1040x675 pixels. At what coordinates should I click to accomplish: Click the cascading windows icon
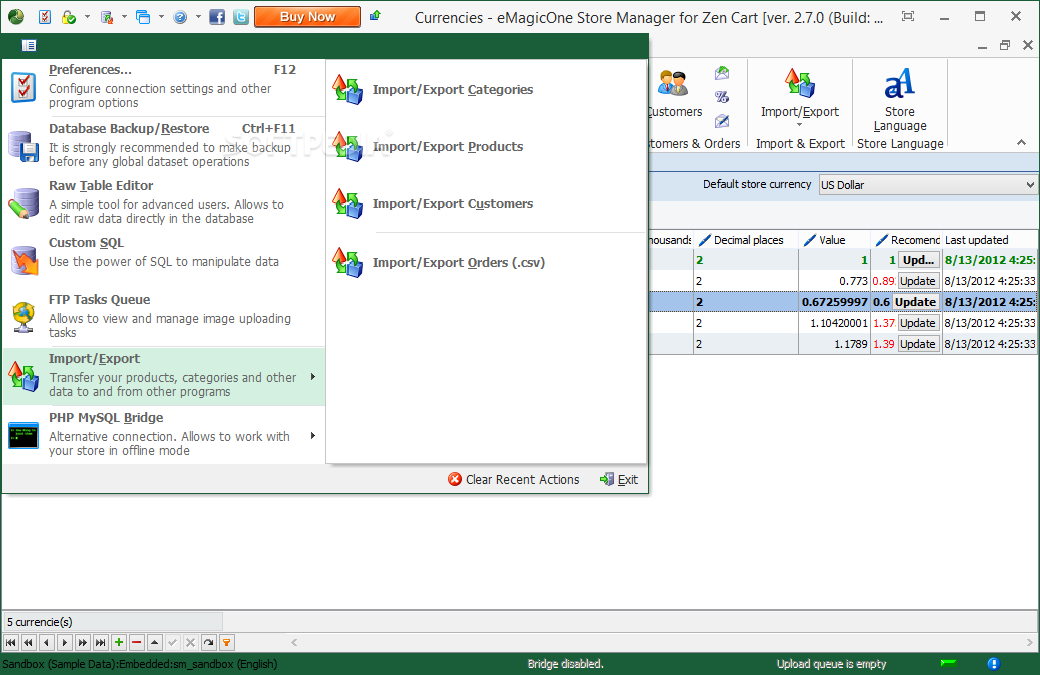point(143,17)
